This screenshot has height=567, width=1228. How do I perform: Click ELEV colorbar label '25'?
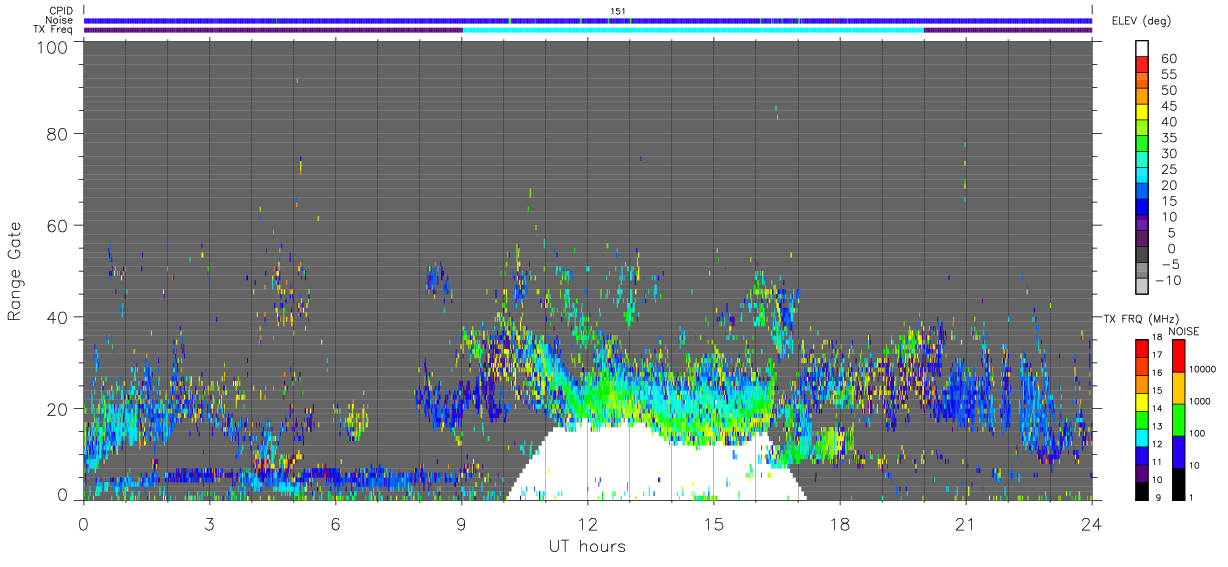click(x=1169, y=169)
